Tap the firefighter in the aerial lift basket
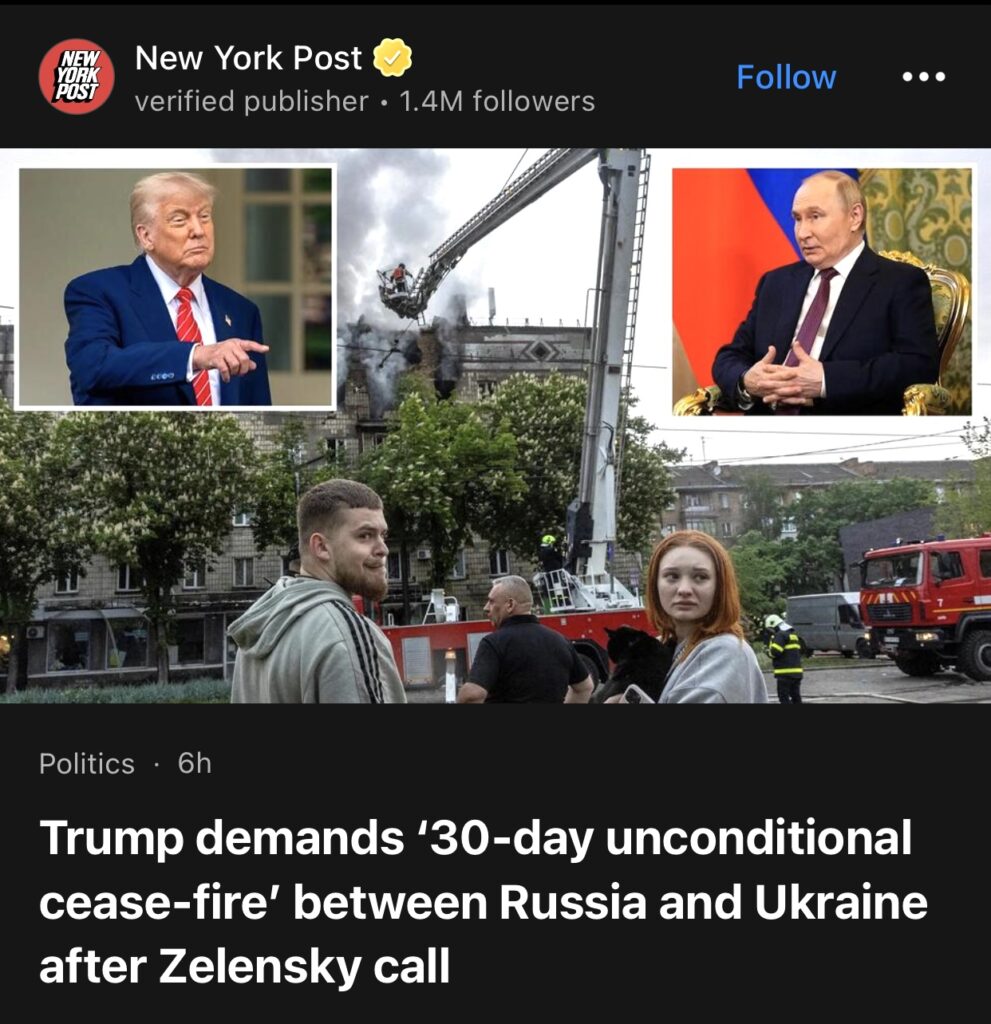The height and width of the screenshot is (1024, 991). coord(399,278)
